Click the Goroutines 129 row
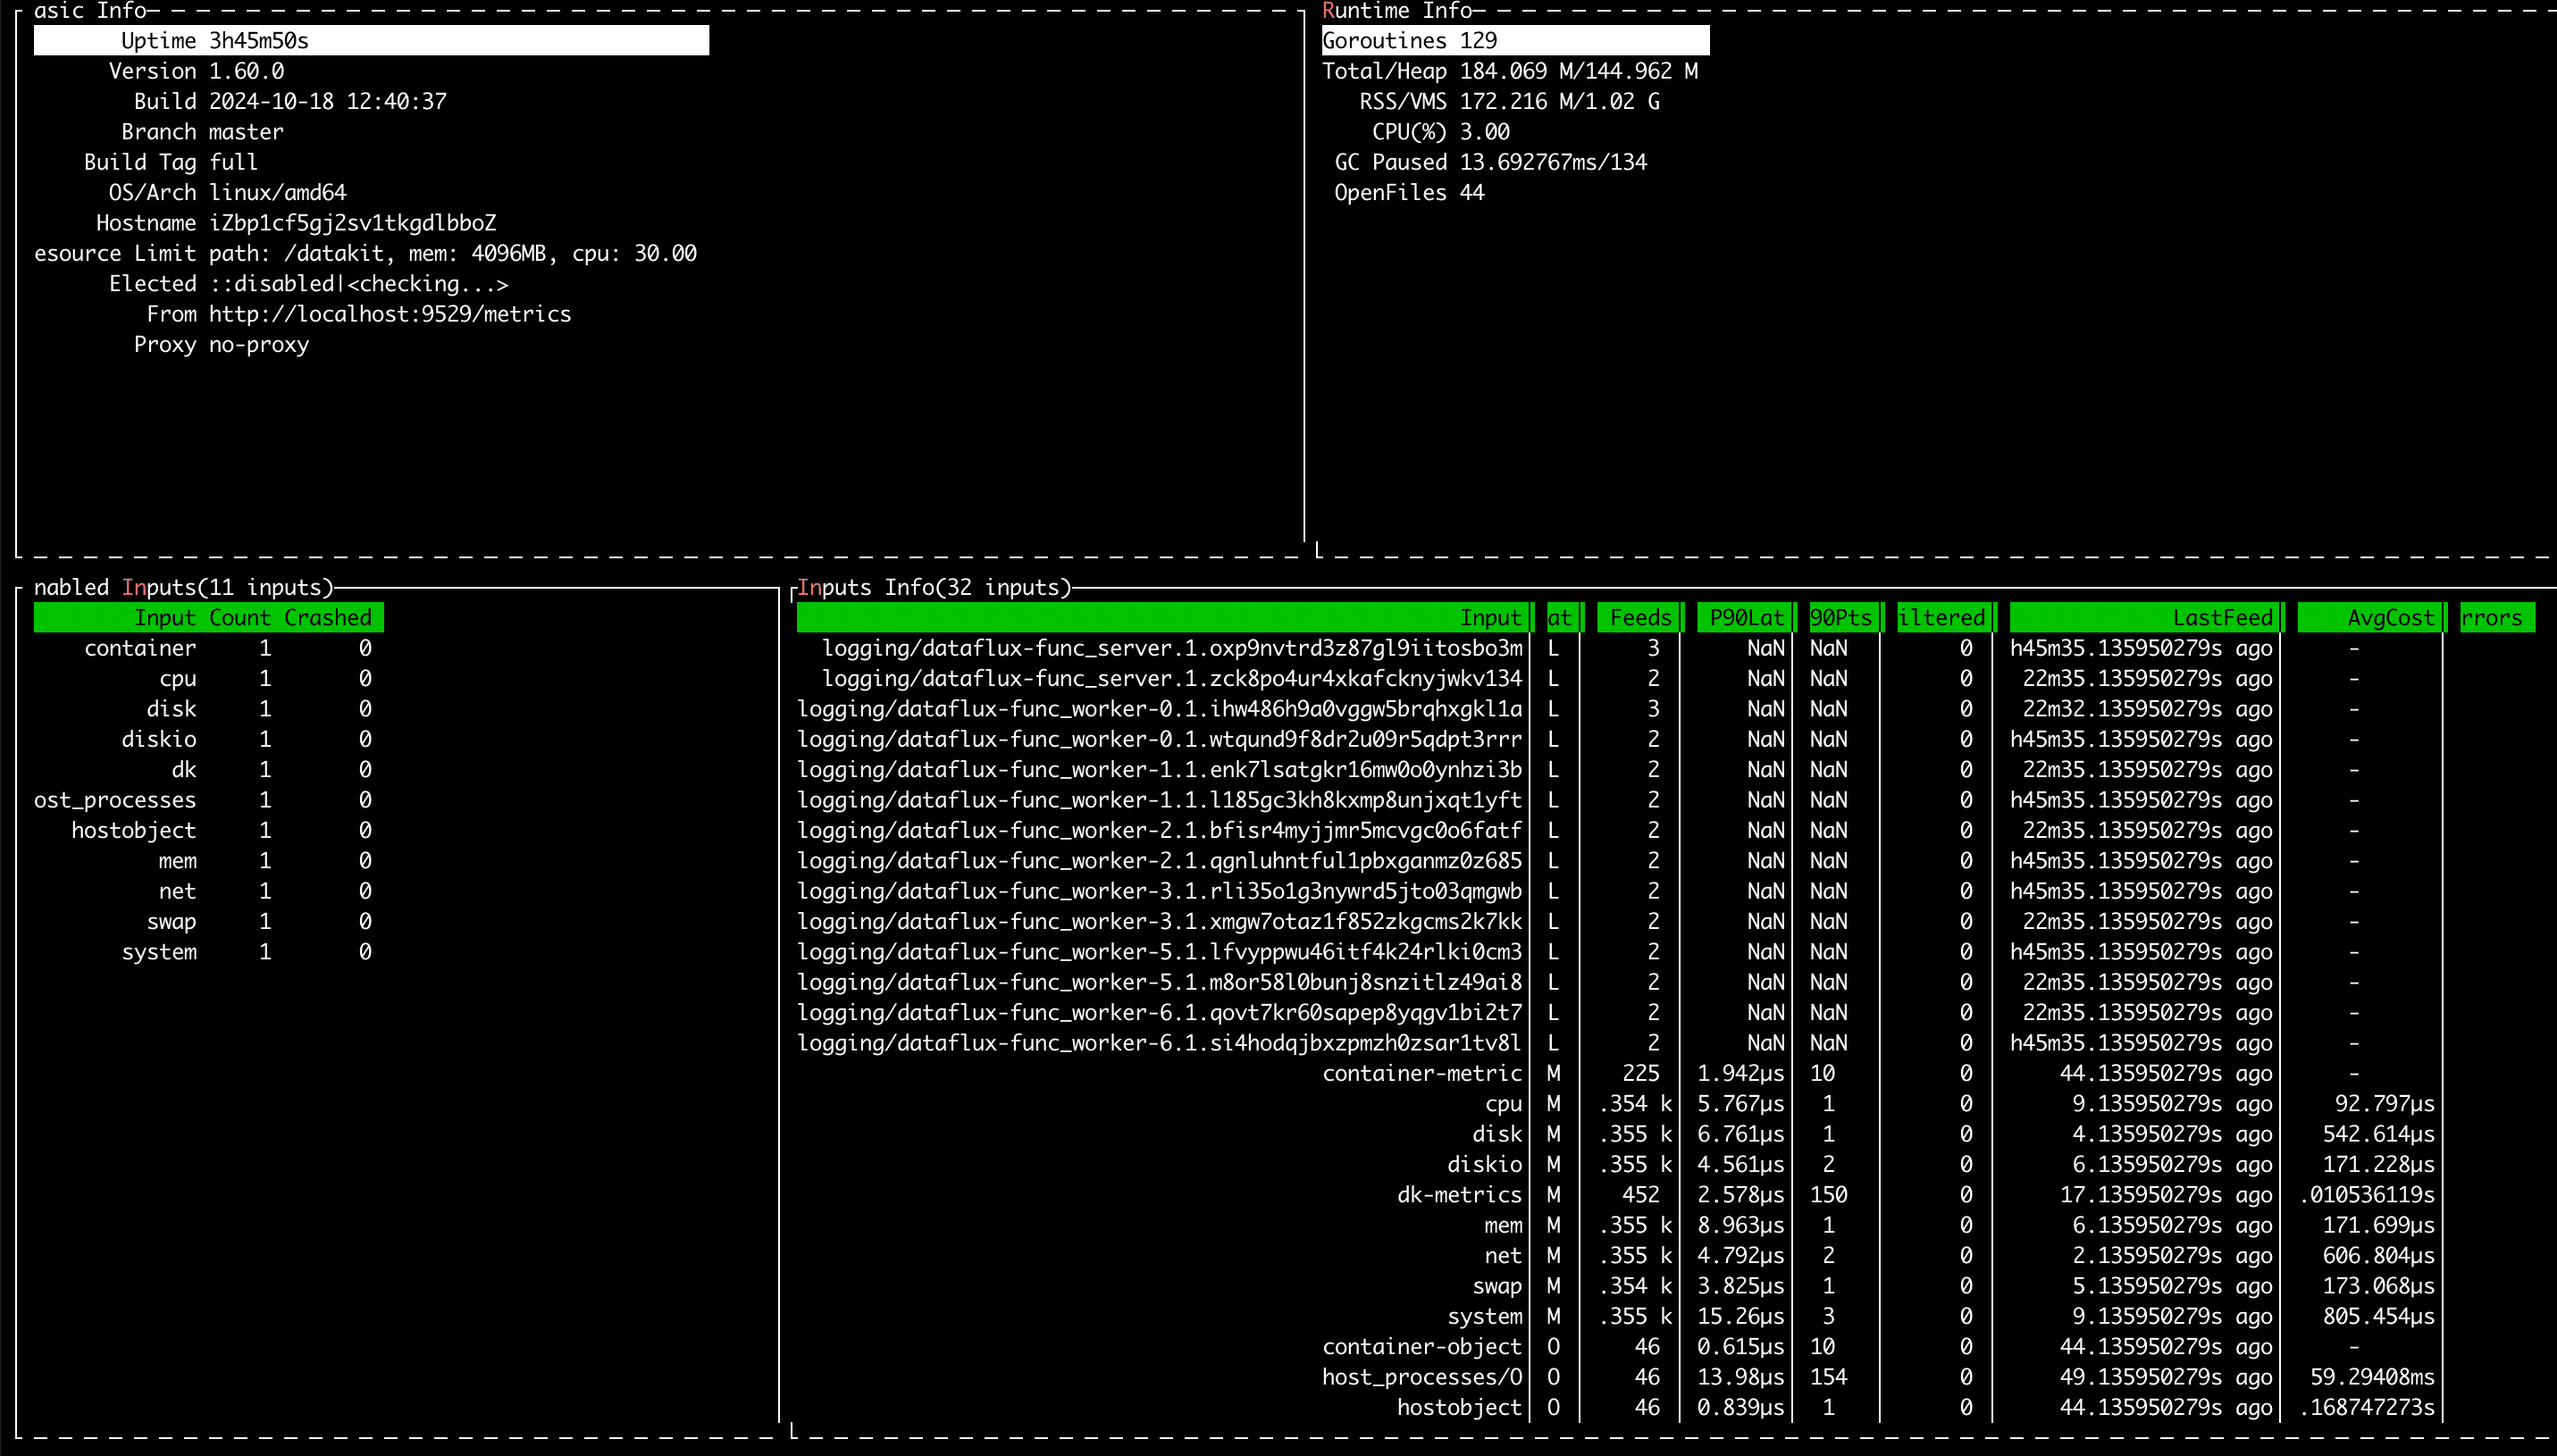The height and width of the screenshot is (1456, 2557). 1514,41
